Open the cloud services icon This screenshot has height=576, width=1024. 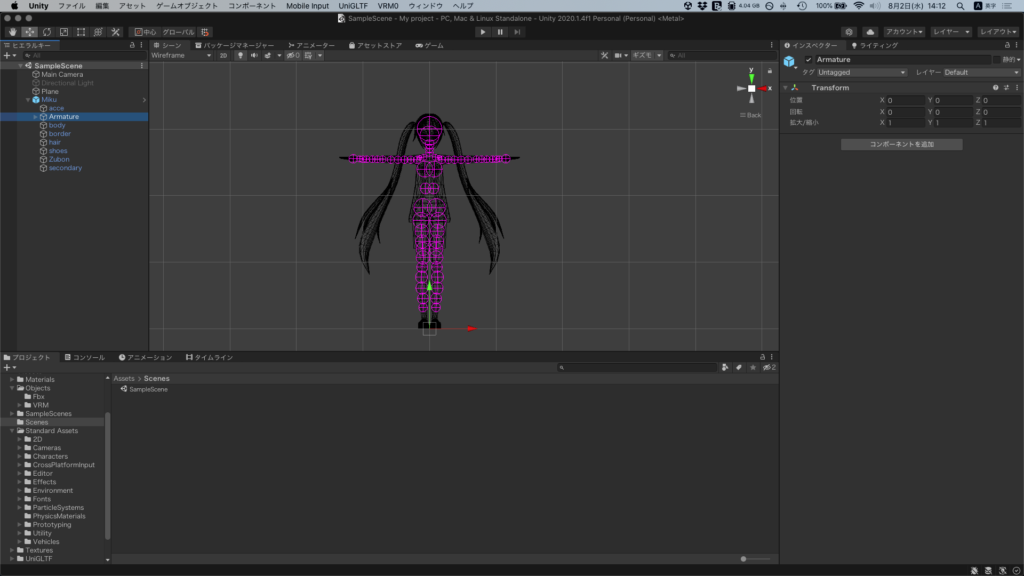coord(869,32)
